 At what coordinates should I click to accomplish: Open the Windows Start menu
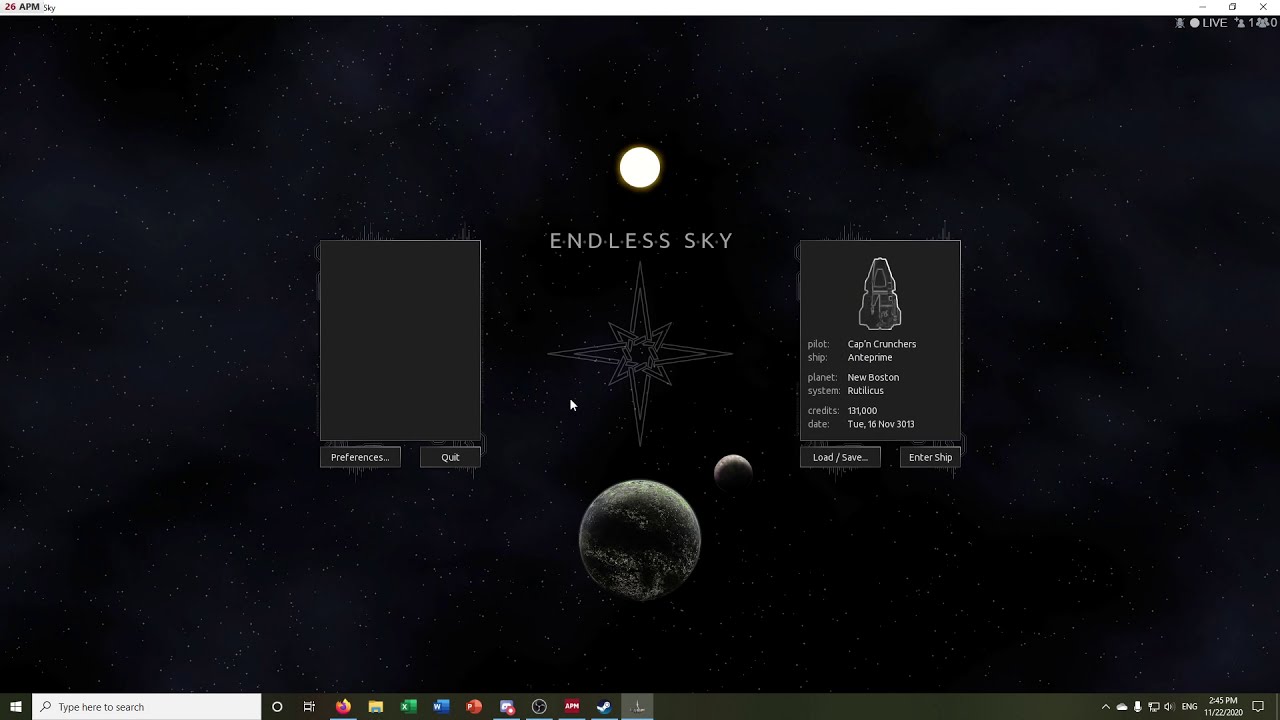pyautogui.click(x=16, y=707)
